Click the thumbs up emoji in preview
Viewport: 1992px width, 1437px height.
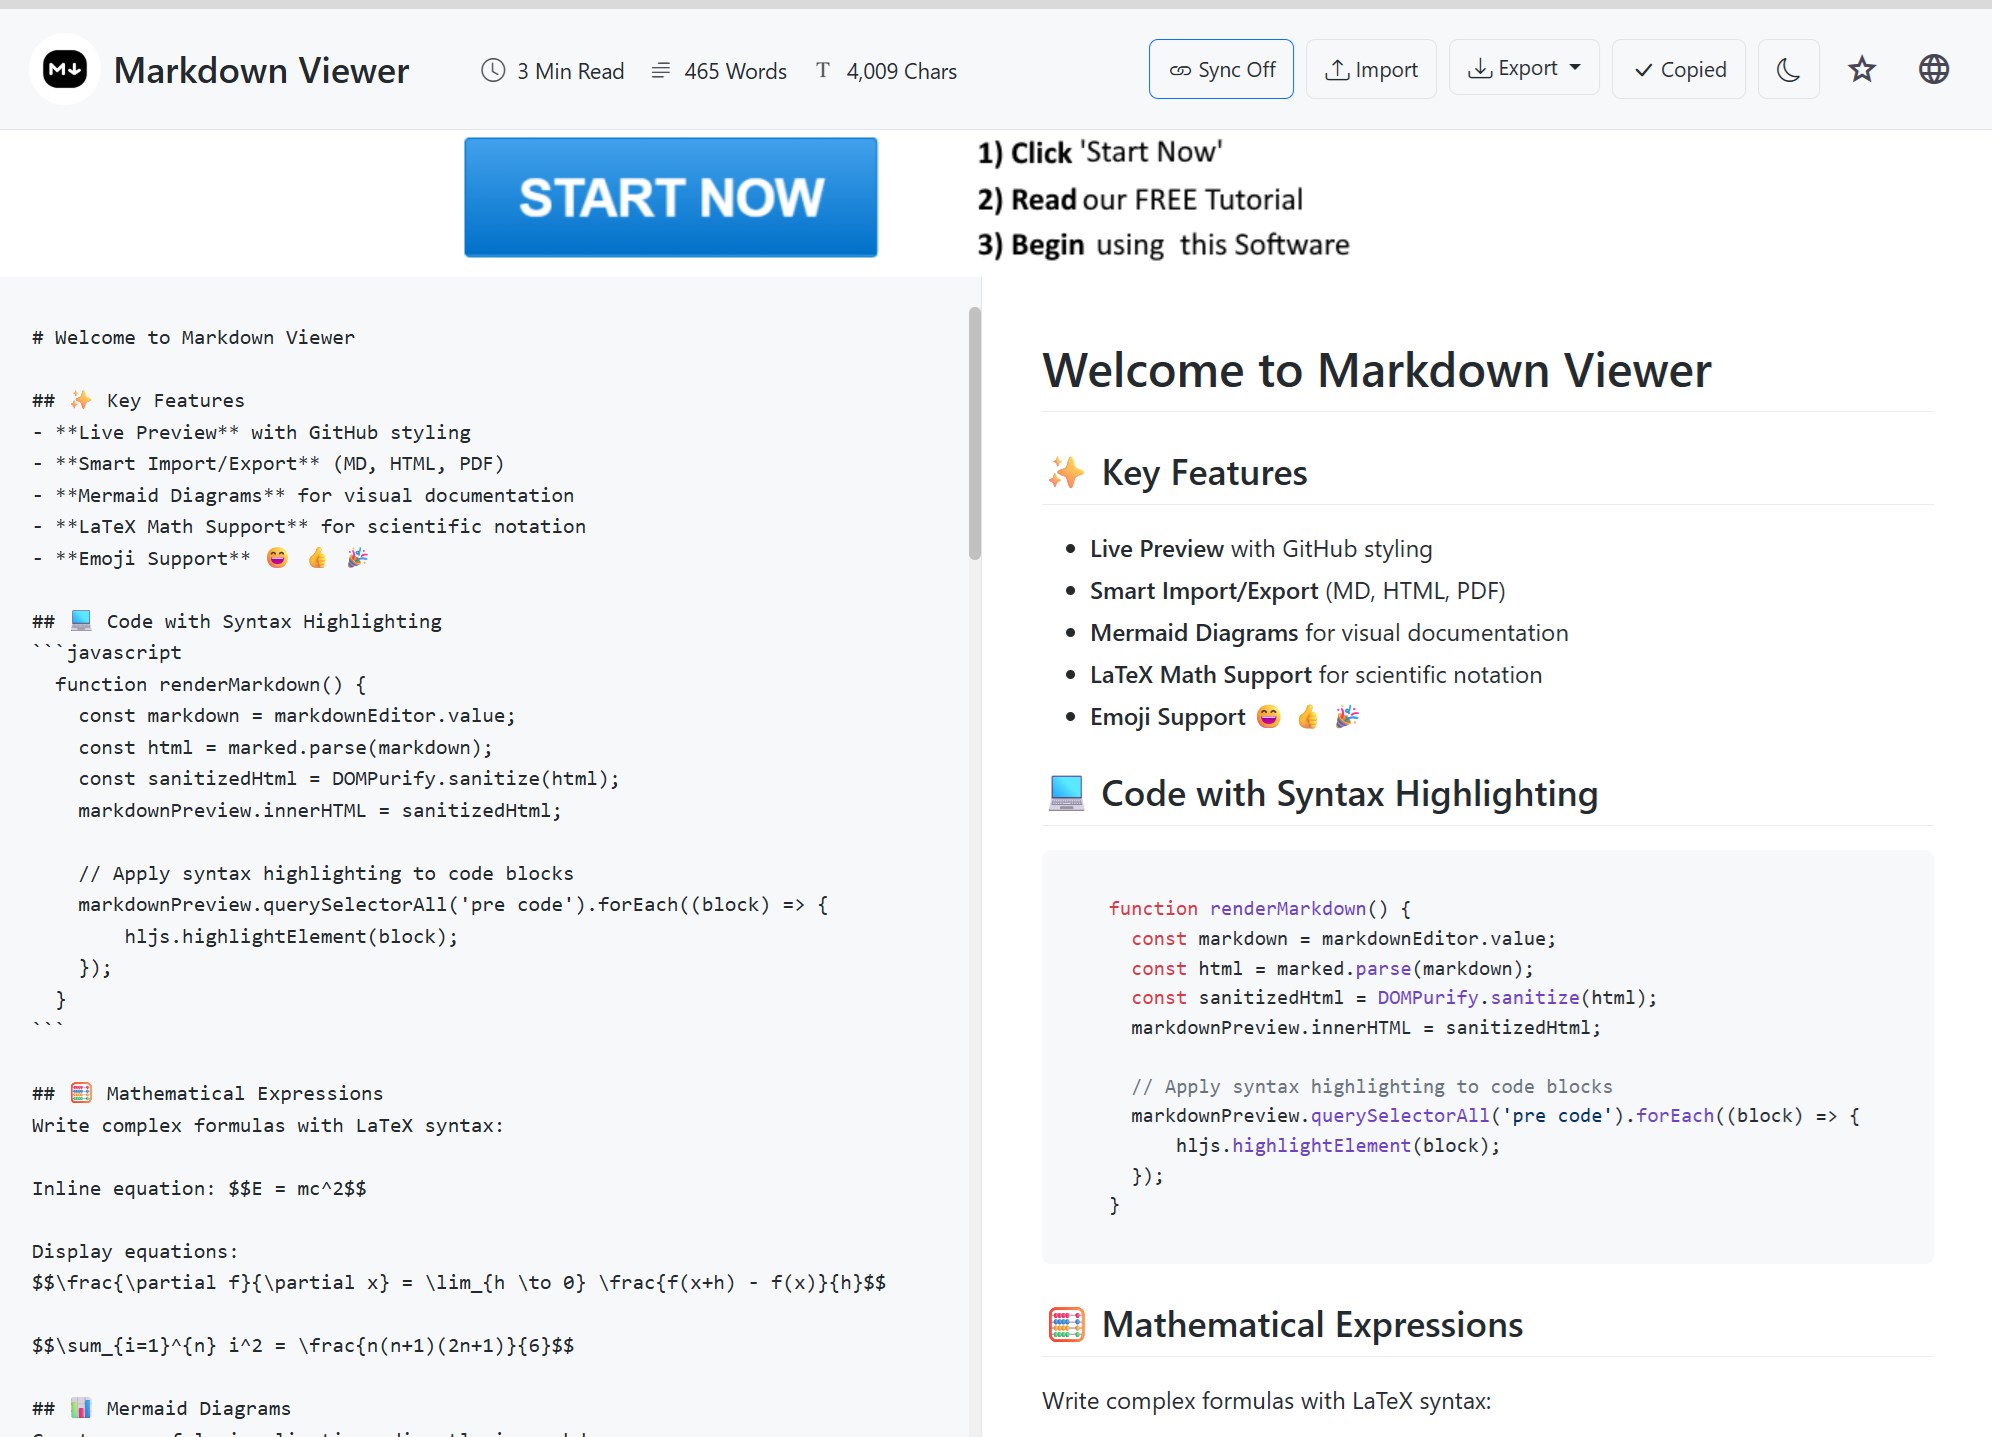point(1308,716)
